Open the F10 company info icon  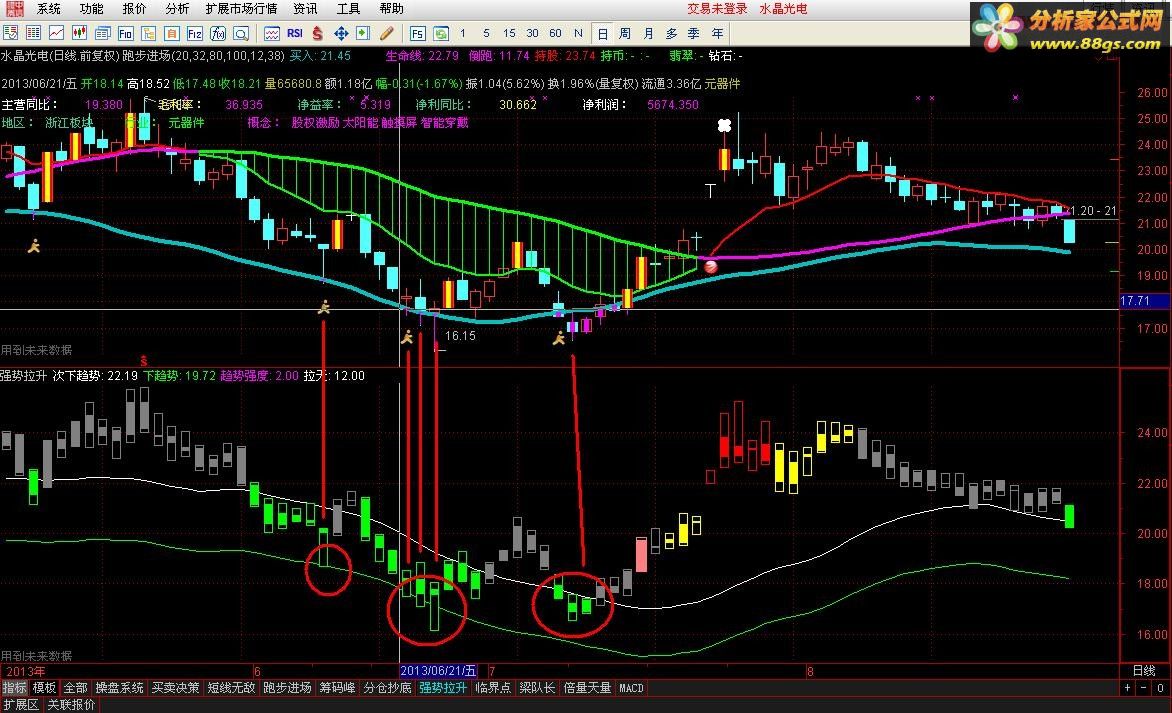pyautogui.click(x=126, y=33)
